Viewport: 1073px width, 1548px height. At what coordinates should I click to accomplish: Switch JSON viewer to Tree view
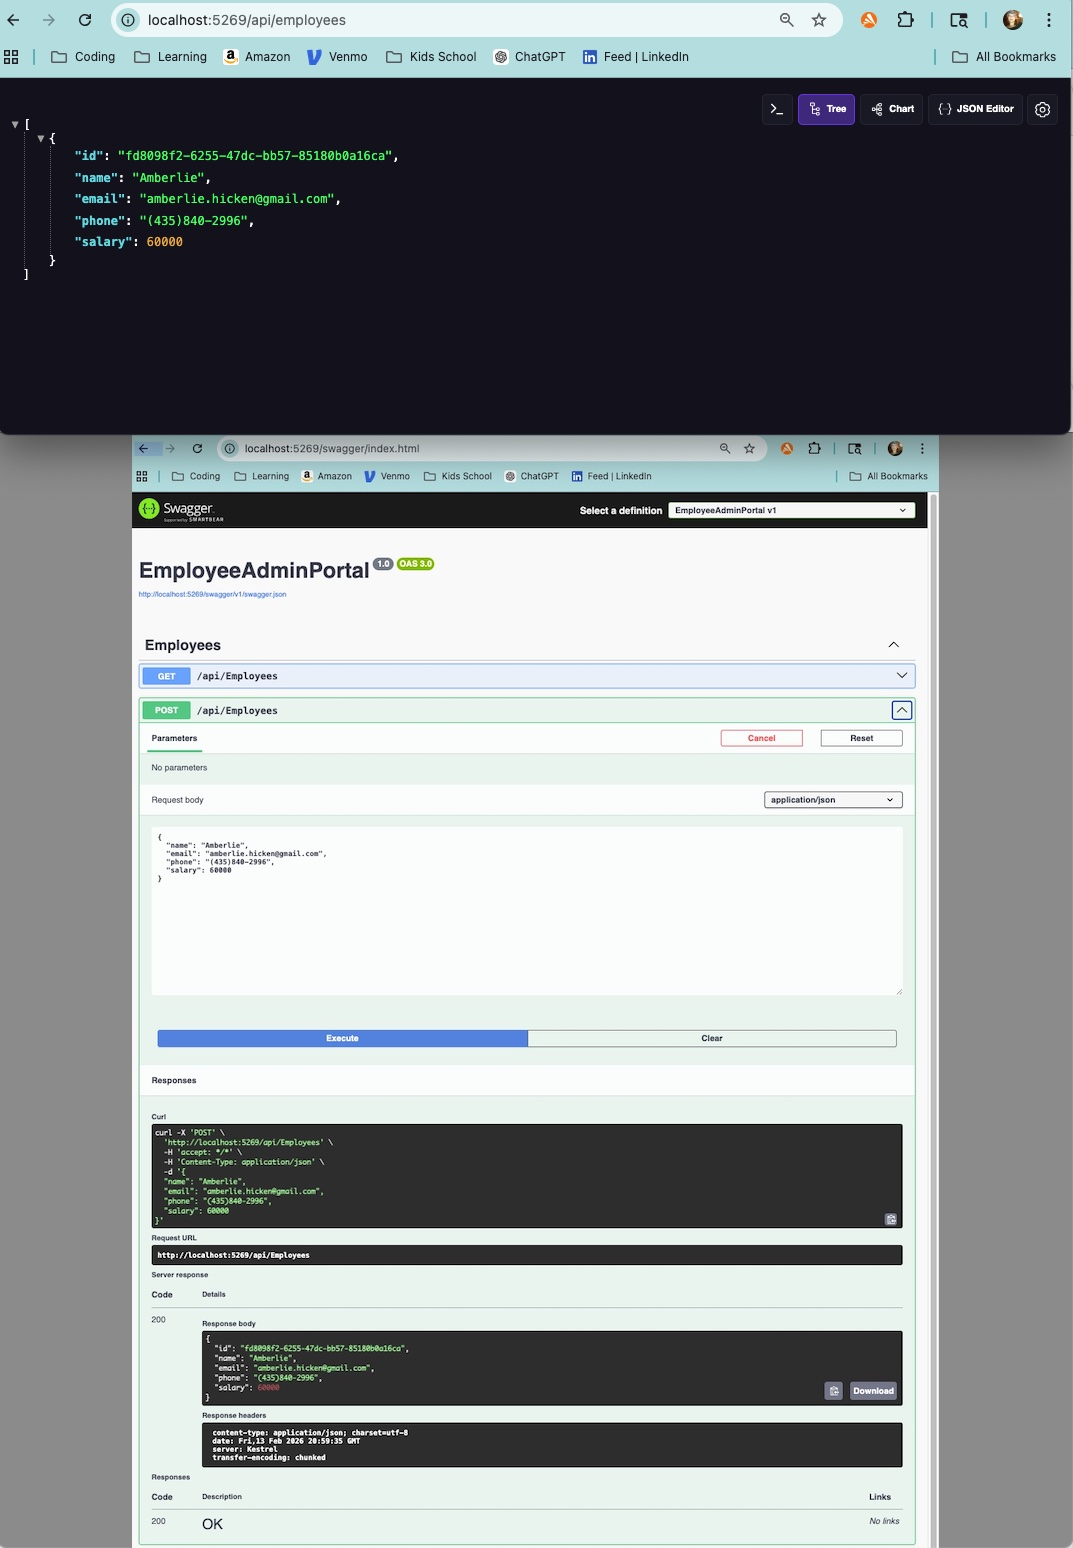[826, 109]
